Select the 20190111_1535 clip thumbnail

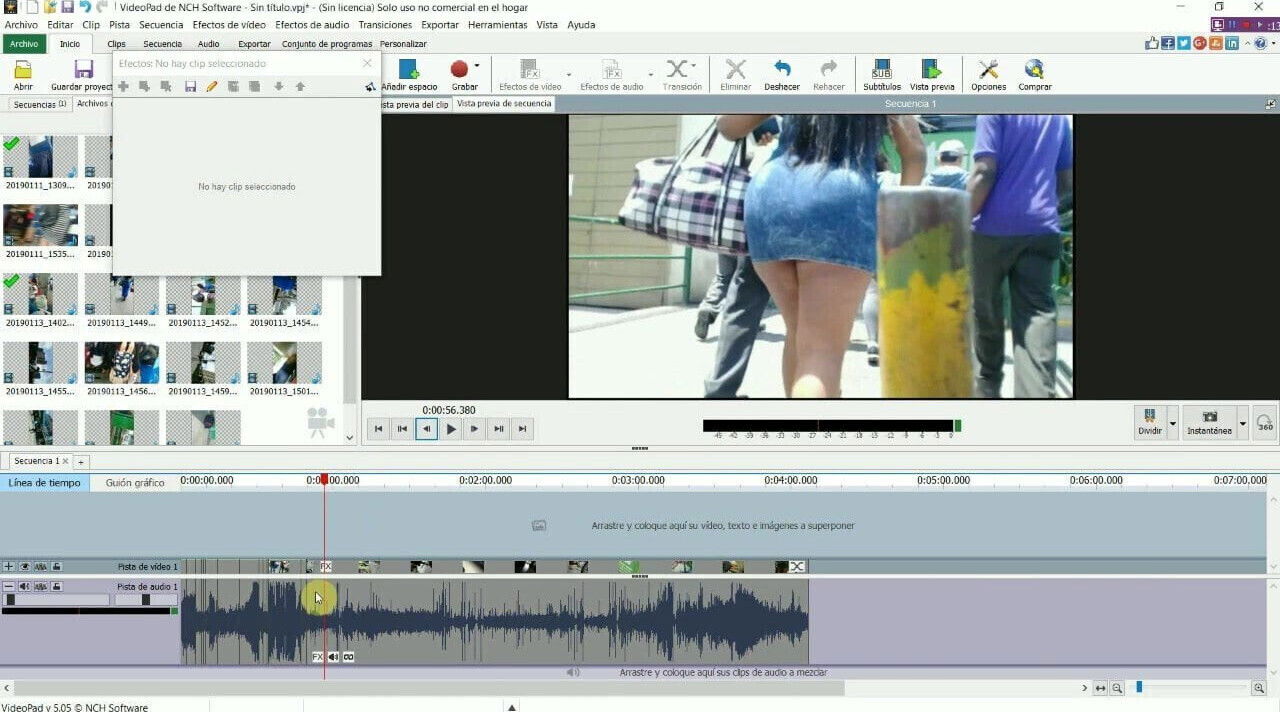point(40,225)
